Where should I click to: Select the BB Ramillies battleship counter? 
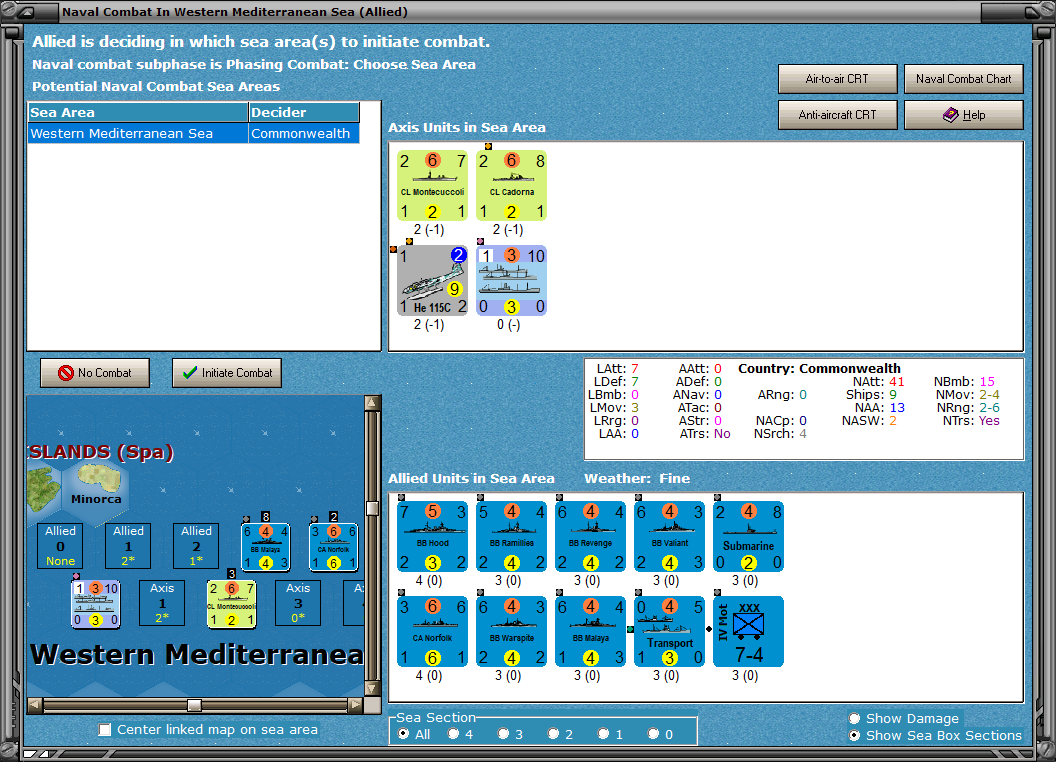tap(511, 536)
